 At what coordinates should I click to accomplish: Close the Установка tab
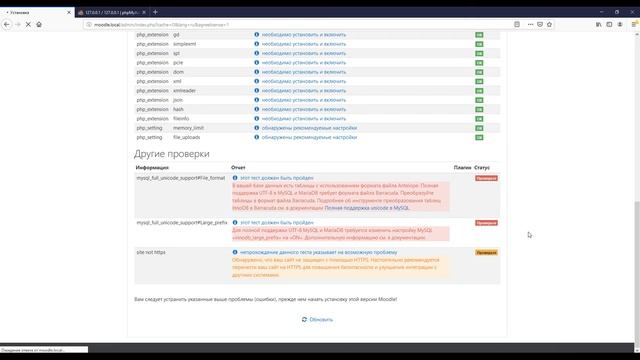coord(69,13)
